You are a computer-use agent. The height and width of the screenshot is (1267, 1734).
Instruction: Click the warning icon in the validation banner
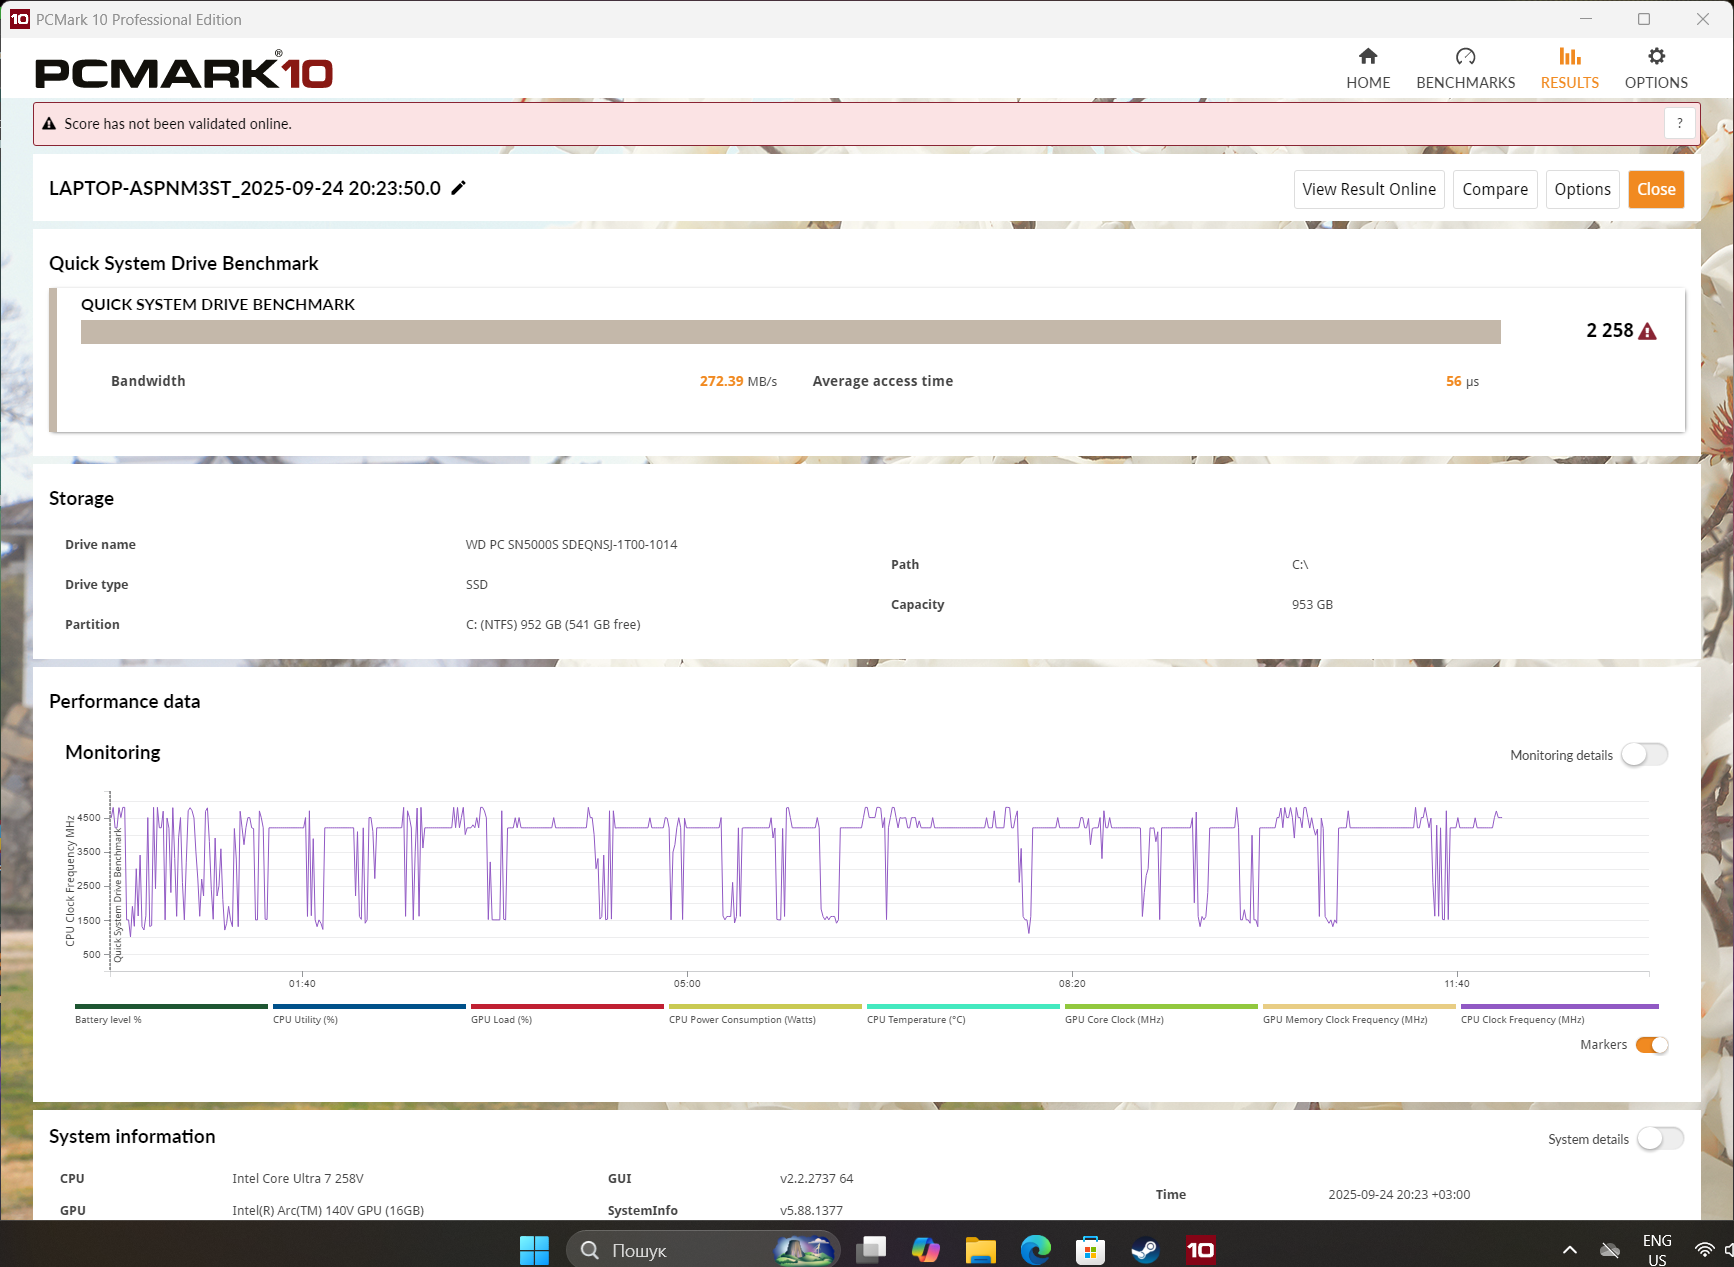point(48,124)
